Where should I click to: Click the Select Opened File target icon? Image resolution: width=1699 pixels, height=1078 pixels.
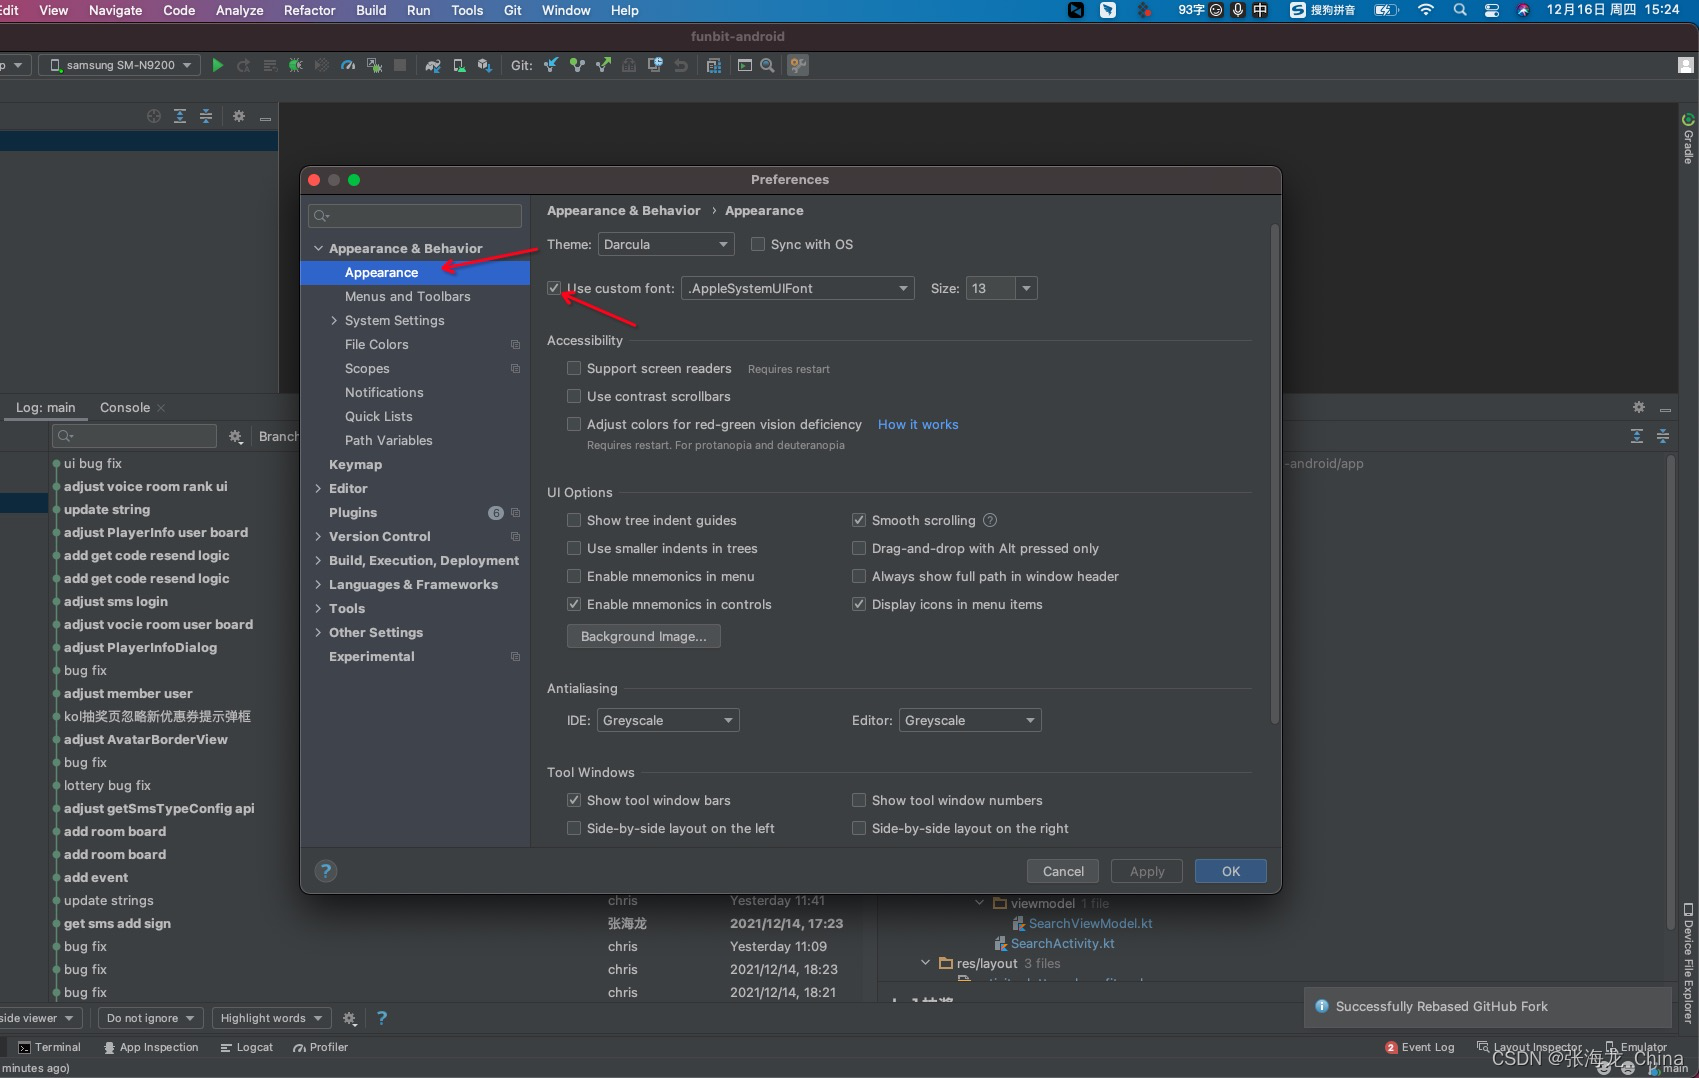[x=153, y=116]
